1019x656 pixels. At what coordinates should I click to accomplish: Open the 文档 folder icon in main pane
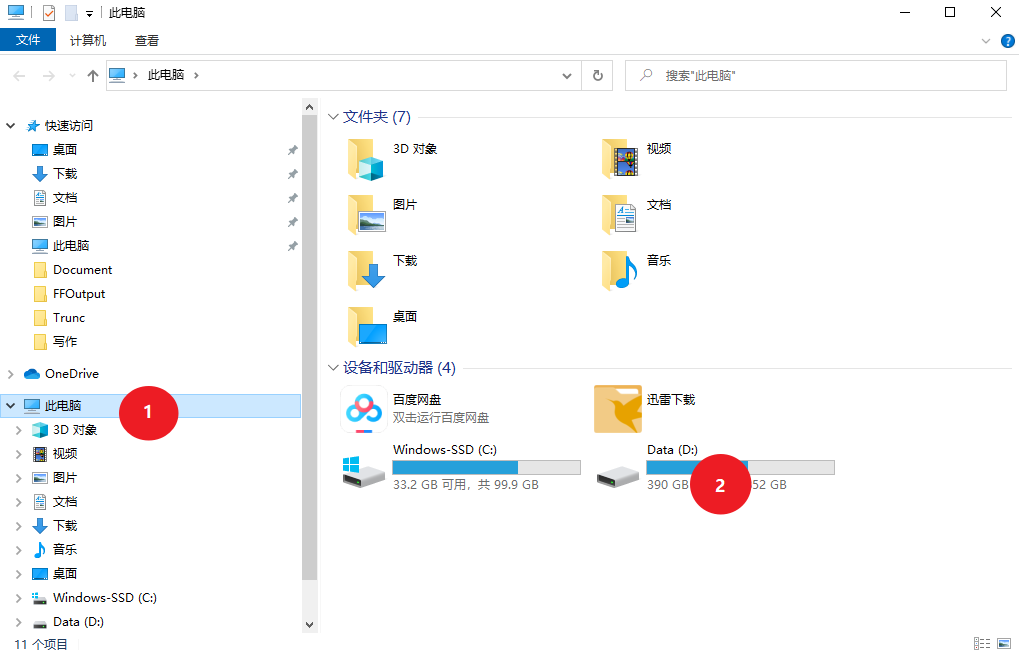621,215
